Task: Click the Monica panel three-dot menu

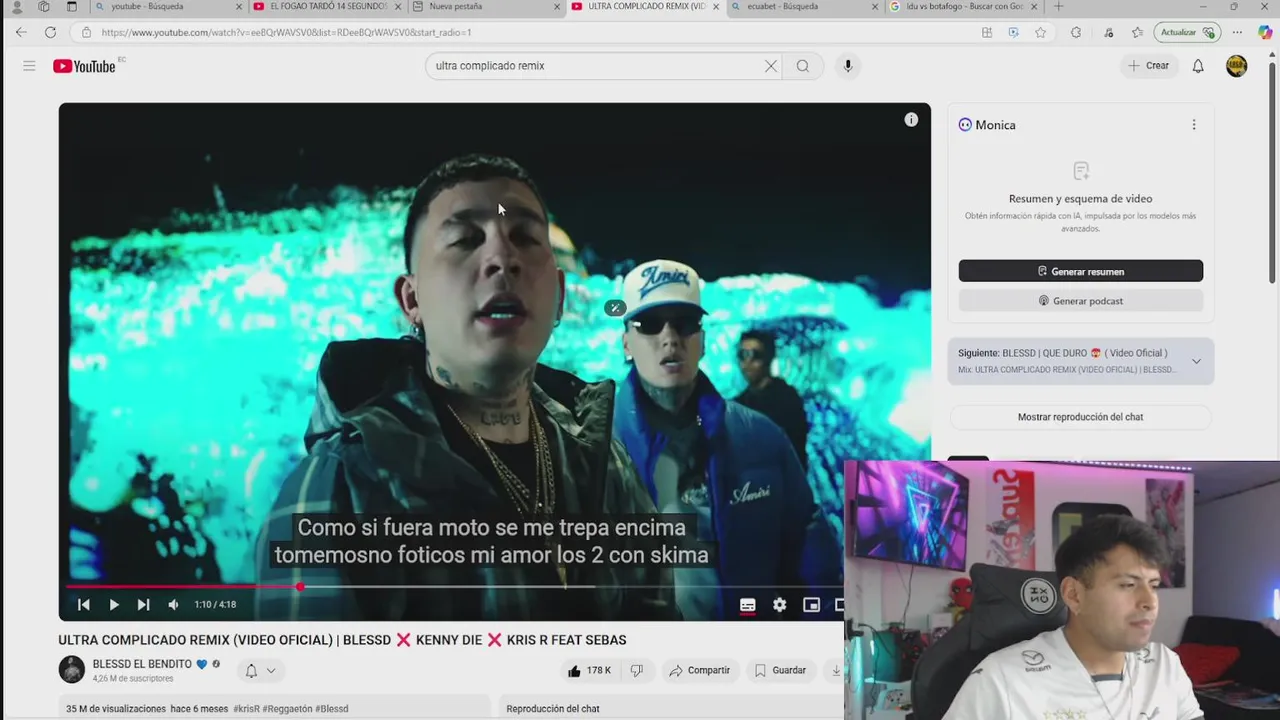Action: pyautogui.click(x=1194, y=125)
